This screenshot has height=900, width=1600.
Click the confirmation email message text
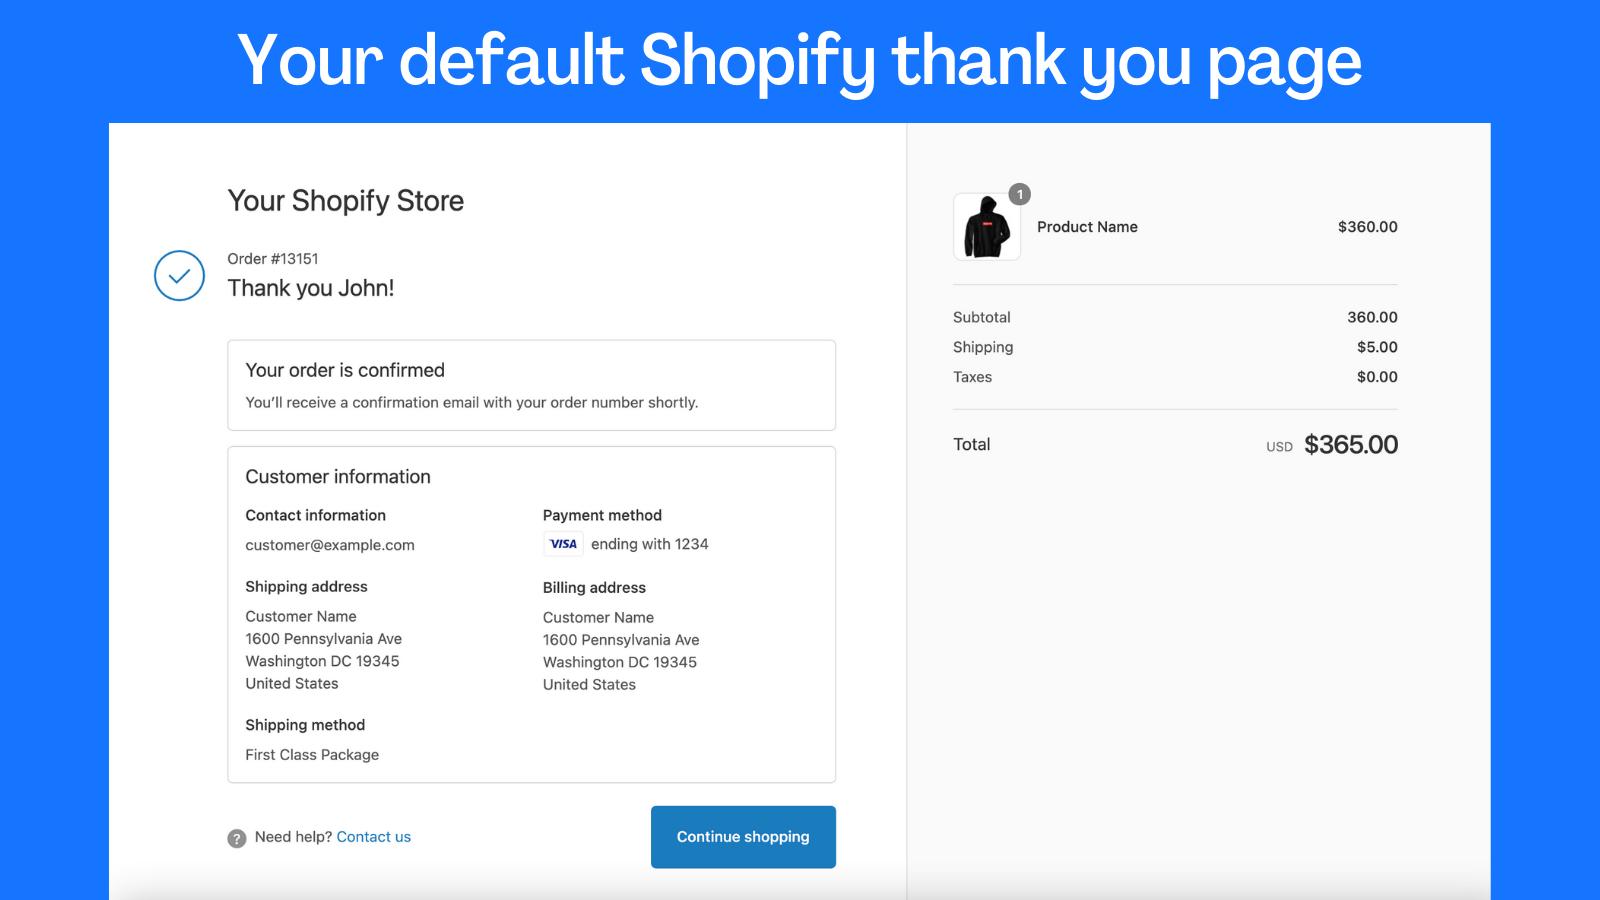[472, 402]
